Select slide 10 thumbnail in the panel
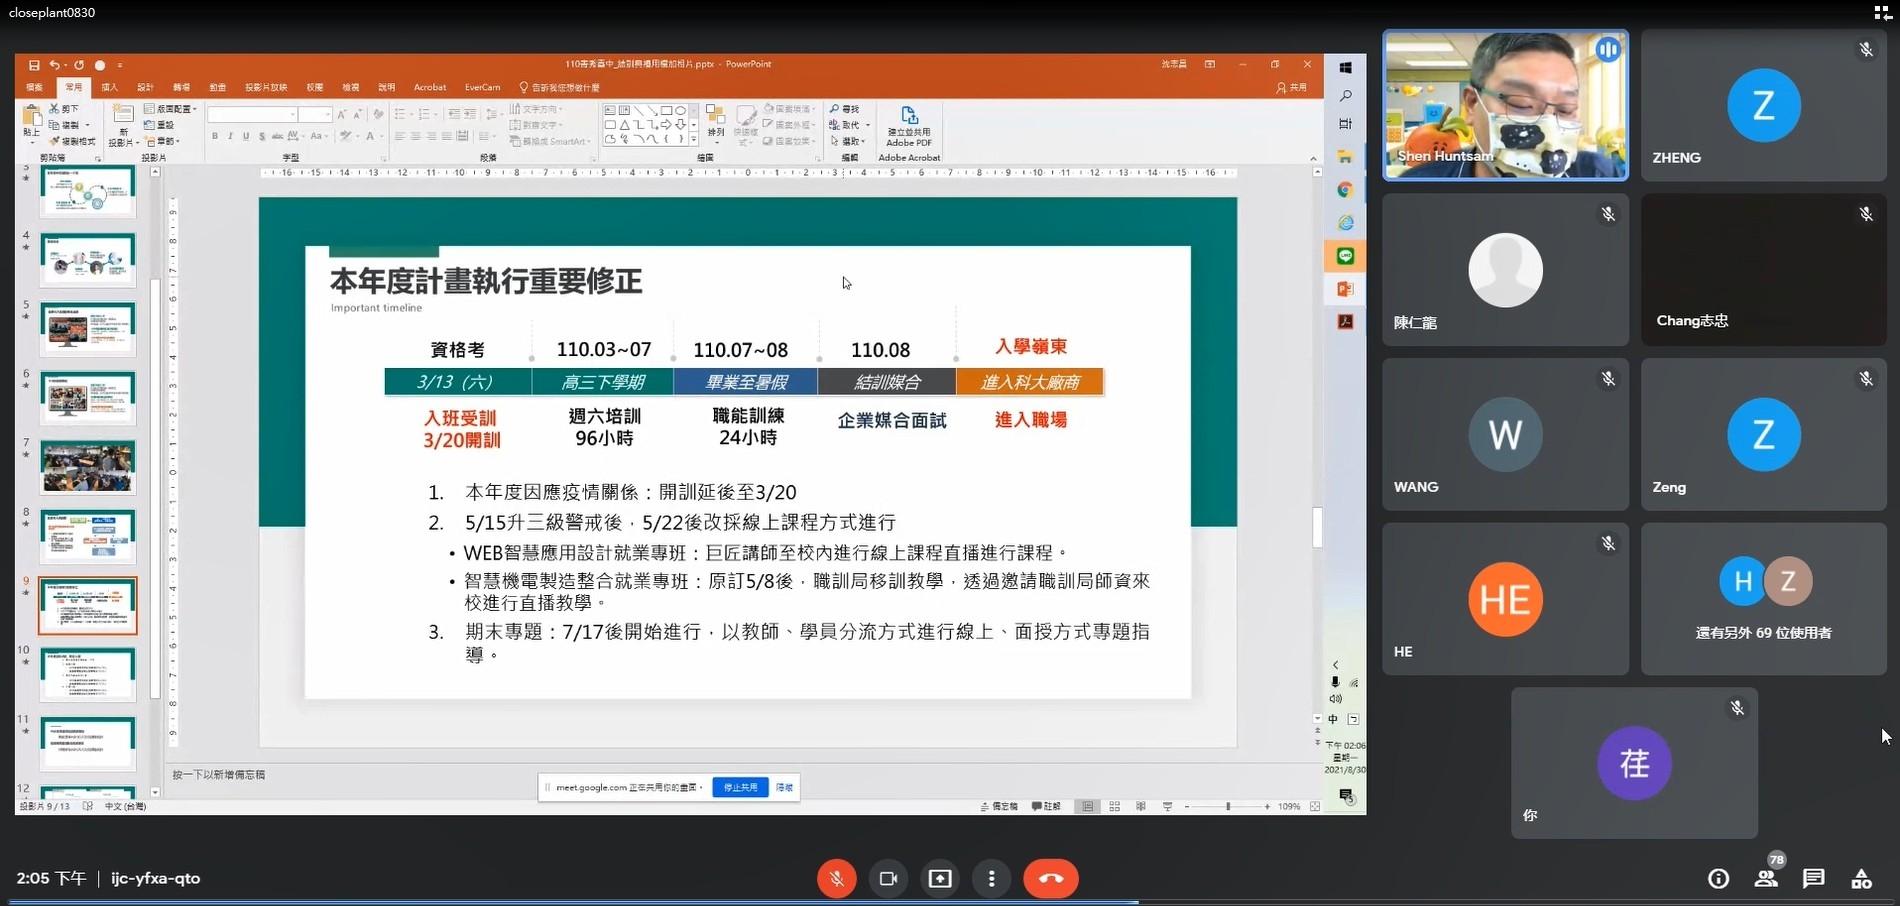Screen dimensions: 1900x906 [x=88, y=674]
